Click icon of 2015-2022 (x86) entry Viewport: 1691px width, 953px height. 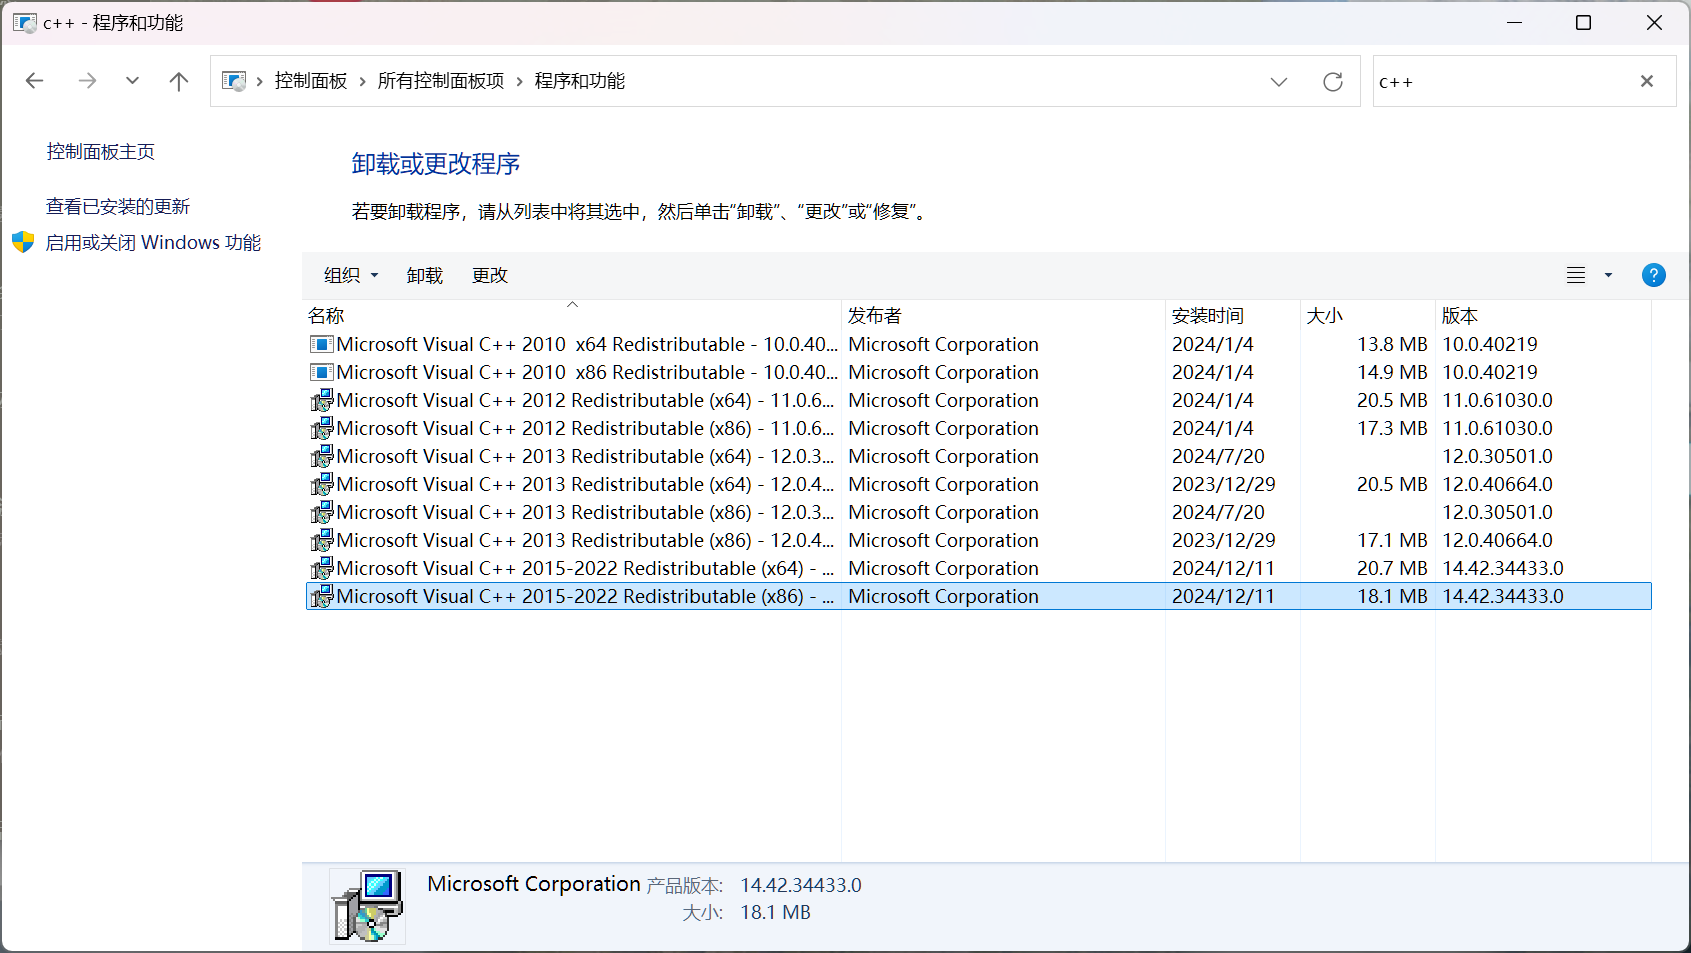coord(321,596)
